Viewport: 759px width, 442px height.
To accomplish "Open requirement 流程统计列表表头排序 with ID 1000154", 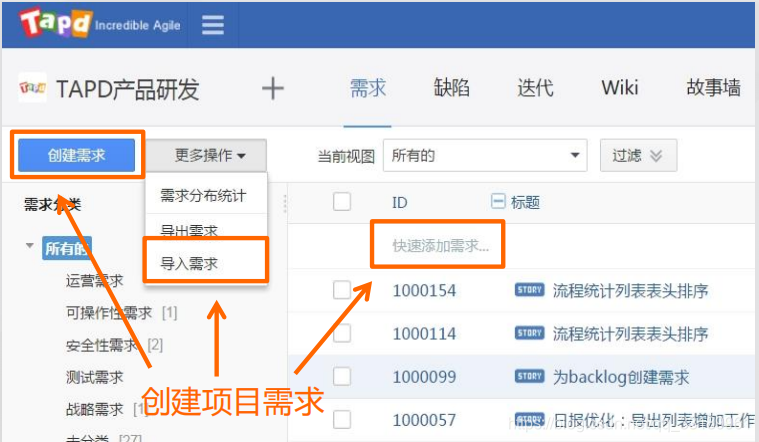I will (x=630, y=290).
